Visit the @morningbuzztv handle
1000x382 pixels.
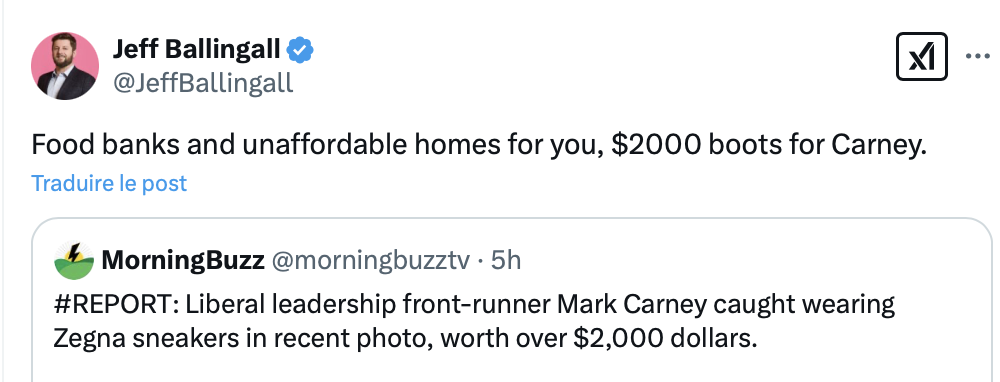(x=371, y=260)
